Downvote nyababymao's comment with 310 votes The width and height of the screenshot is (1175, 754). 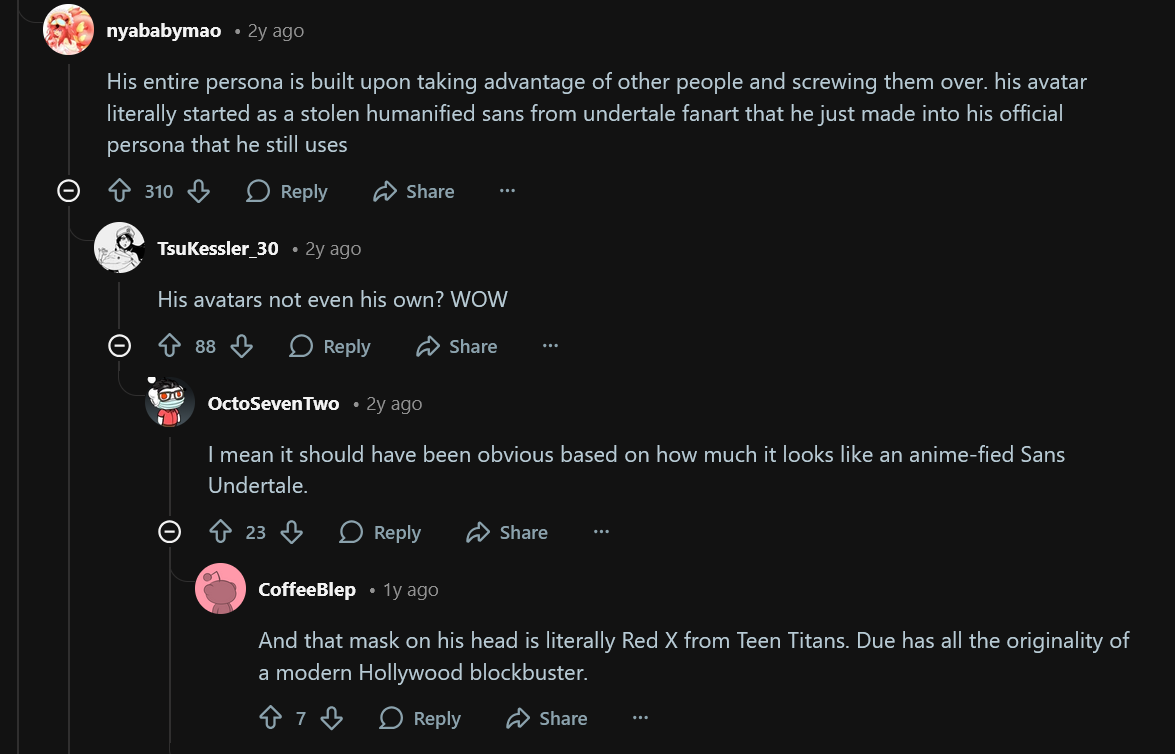[199, 191]
